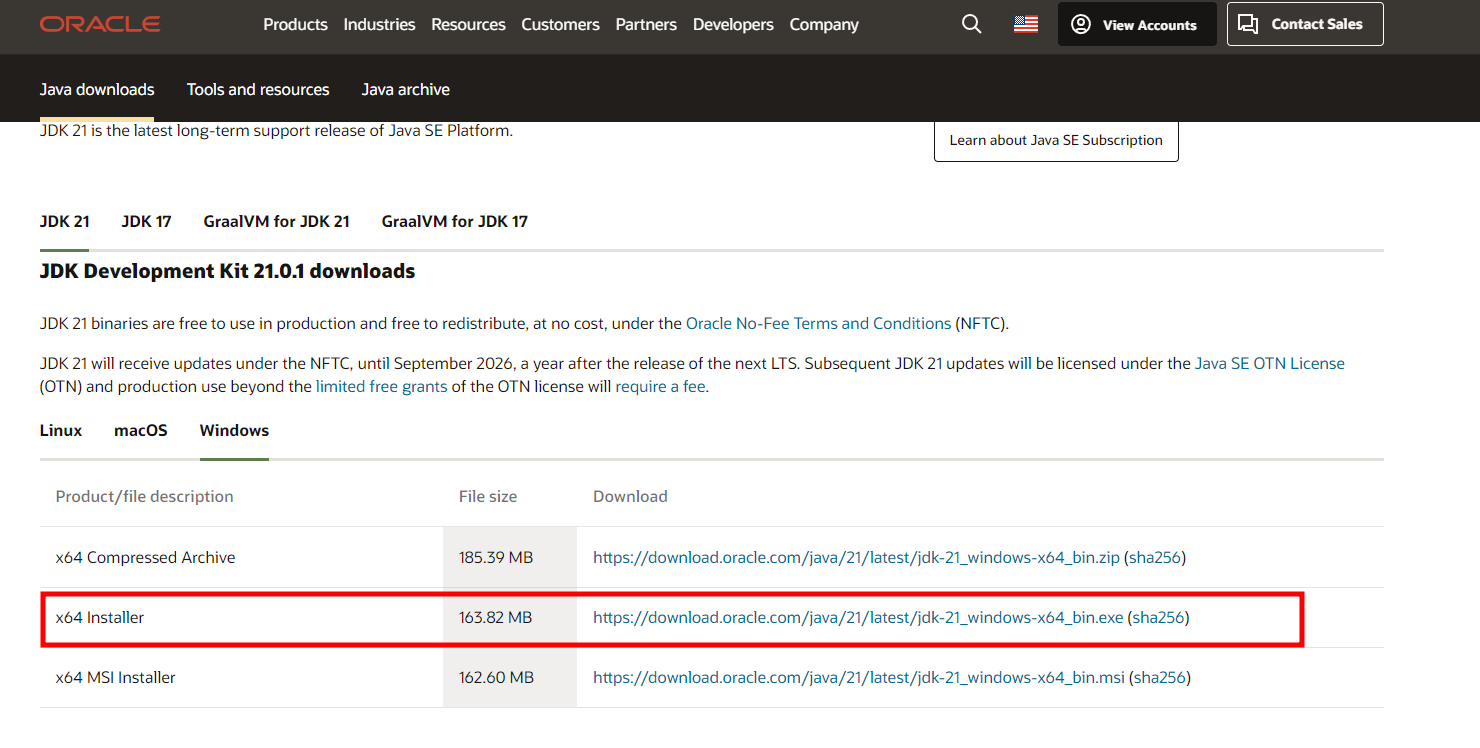Open sha256 for the x64 Installer

coord(1159,617)
